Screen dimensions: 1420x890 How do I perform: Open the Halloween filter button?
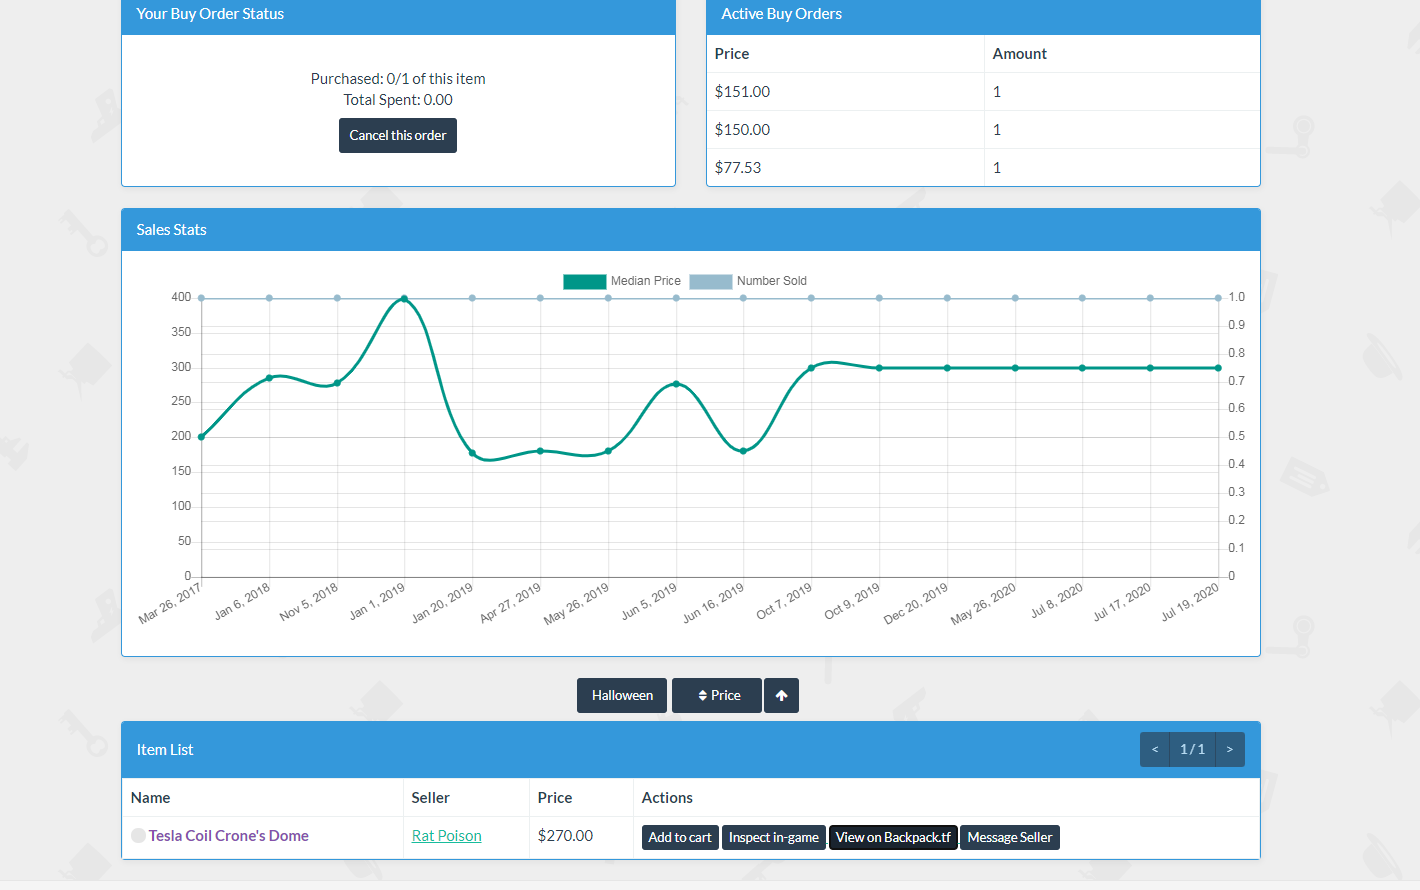pyautogui.click(x=622, y=696)
